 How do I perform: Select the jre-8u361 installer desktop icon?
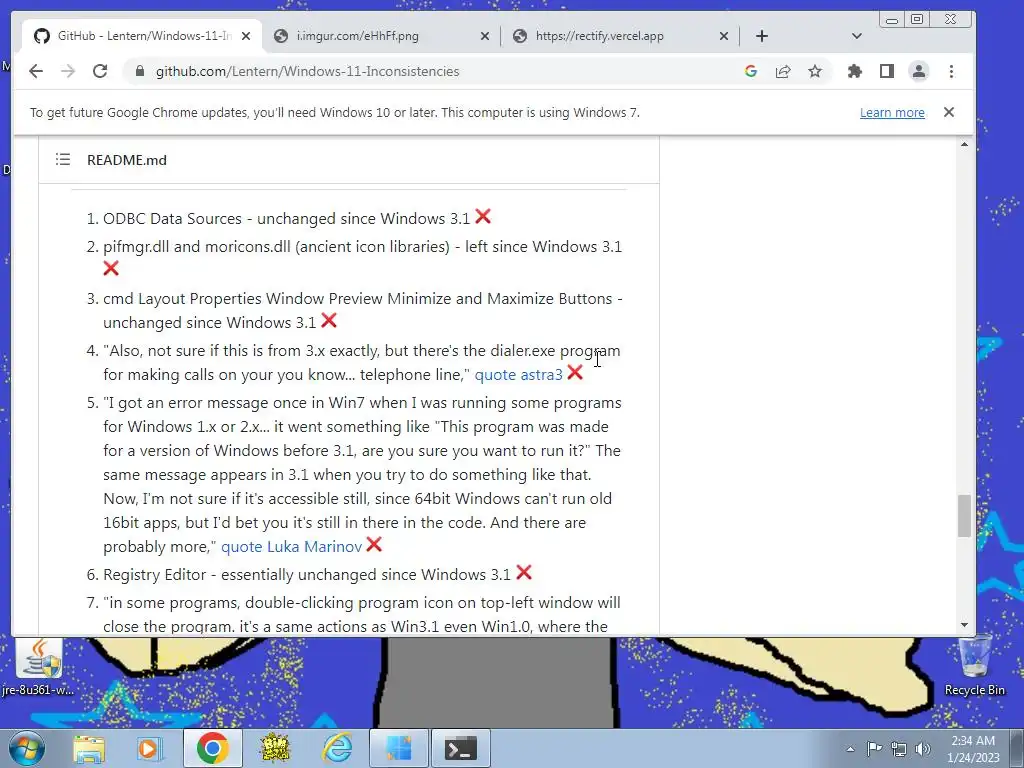(39, 666)
